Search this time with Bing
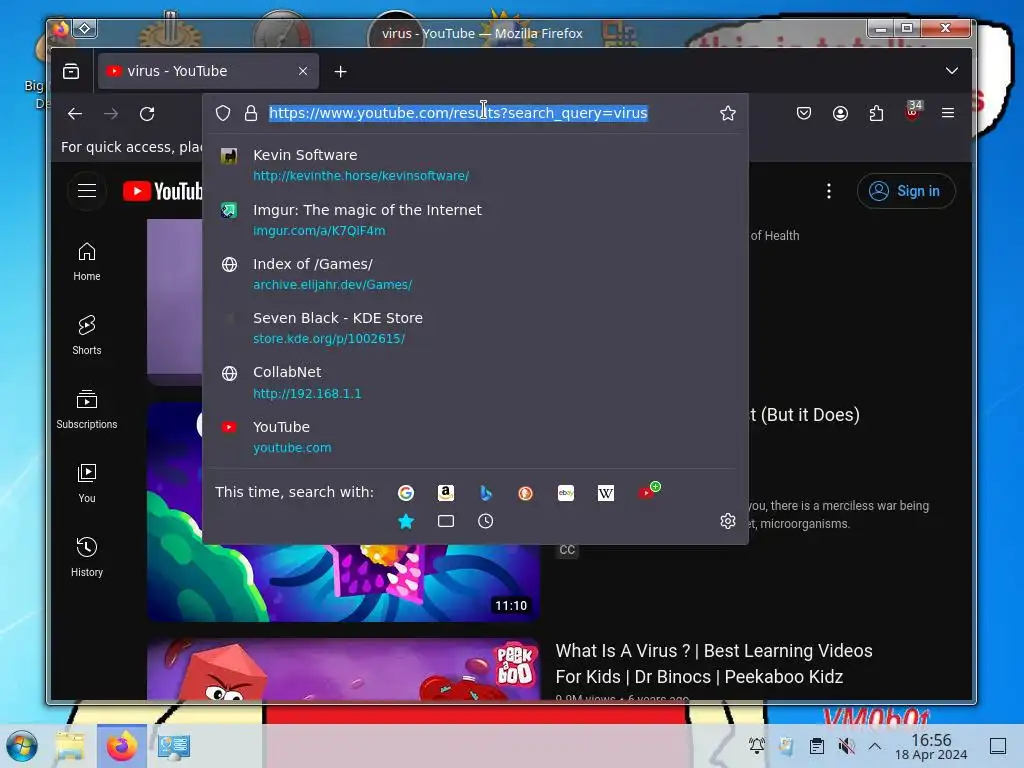The width and height of the screenshot is (1024, 768). [485, 492]
